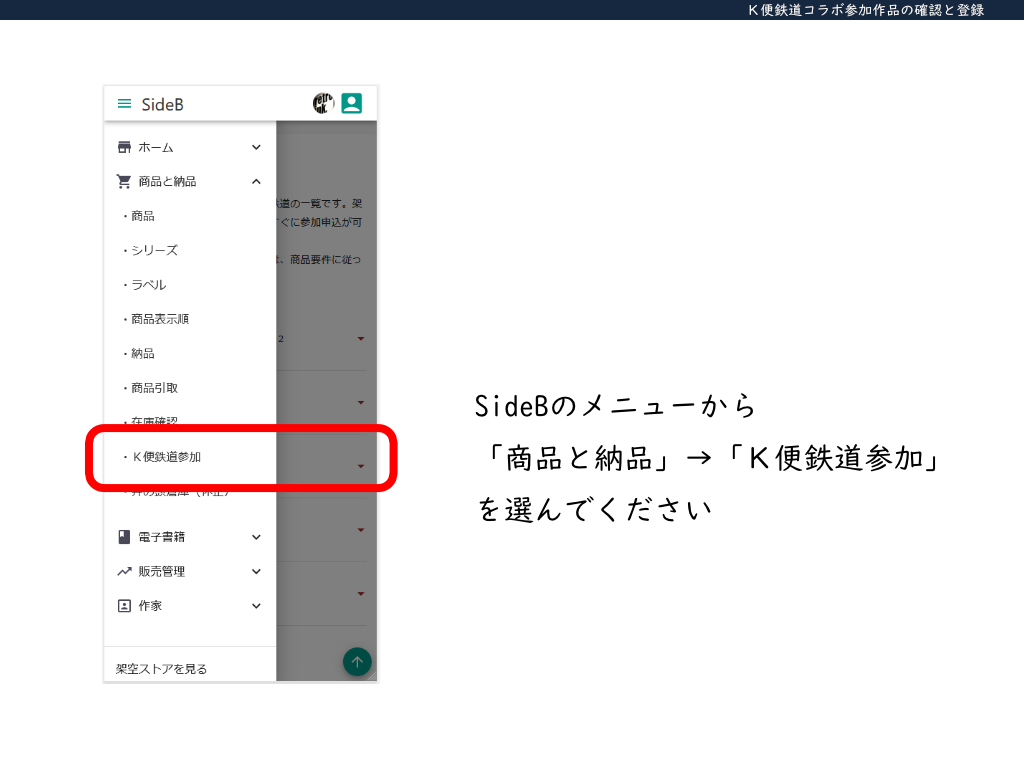The height and width of the screenshot is (768, 1024).
Task: Click the trending chart icon beside 販売管理
Action: pos(124,571)
